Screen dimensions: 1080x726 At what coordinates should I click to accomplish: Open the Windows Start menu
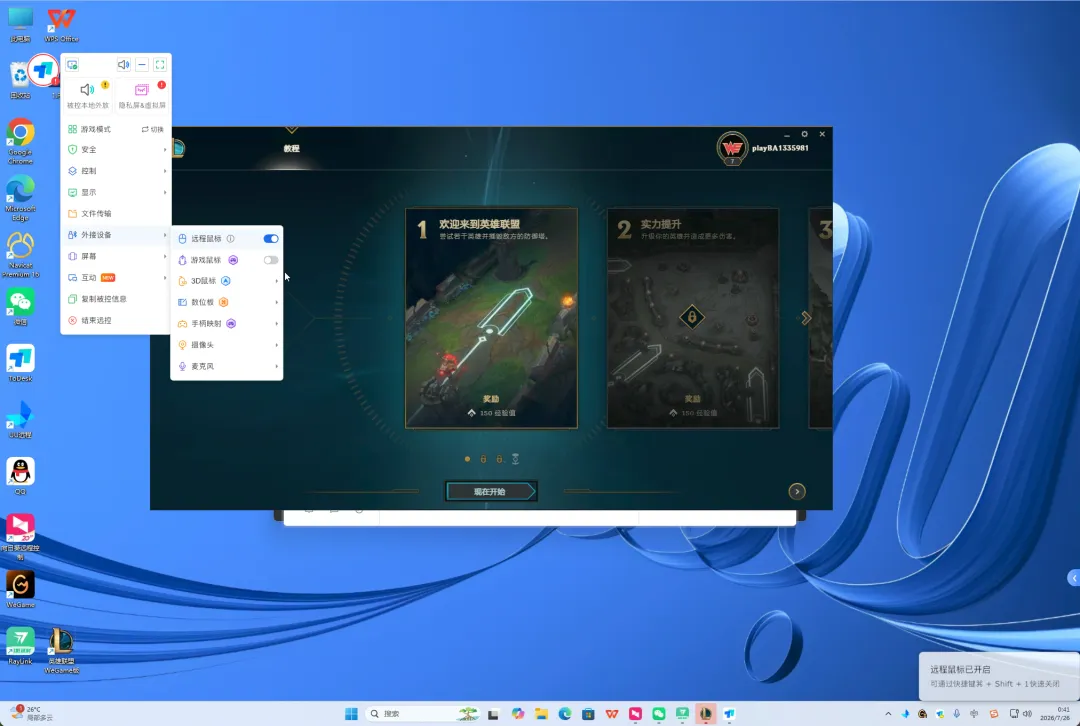click(351, 714)
